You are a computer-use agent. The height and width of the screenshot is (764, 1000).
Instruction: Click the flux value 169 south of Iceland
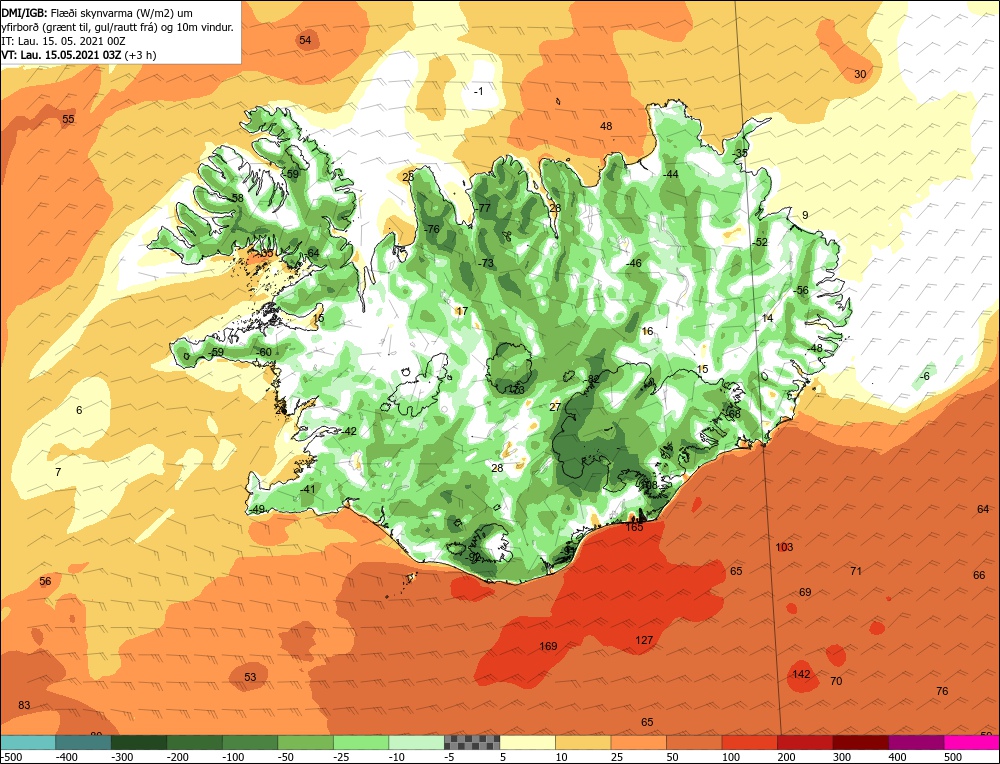coord(548,646)
